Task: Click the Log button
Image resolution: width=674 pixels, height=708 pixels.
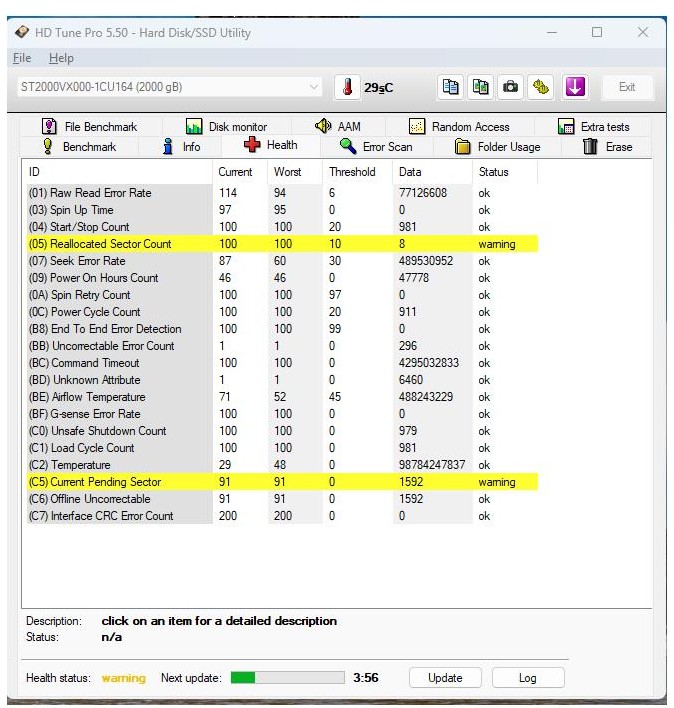Action: [527, 677]
